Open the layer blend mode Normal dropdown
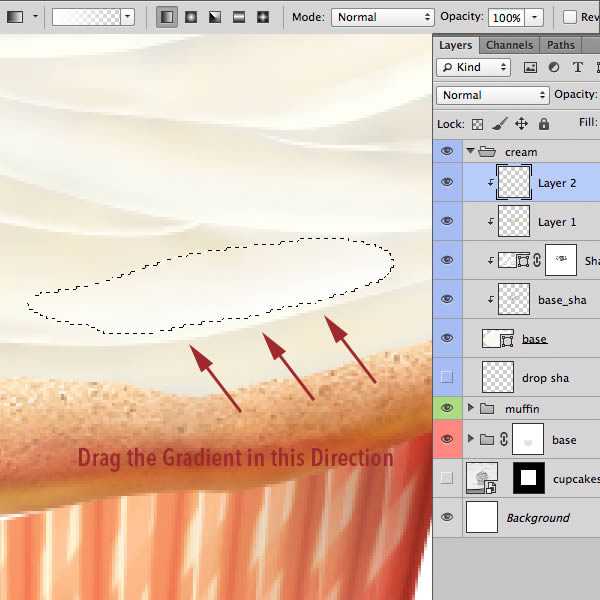The height and width of the screenshot is (600, 600). pos(492,95)
